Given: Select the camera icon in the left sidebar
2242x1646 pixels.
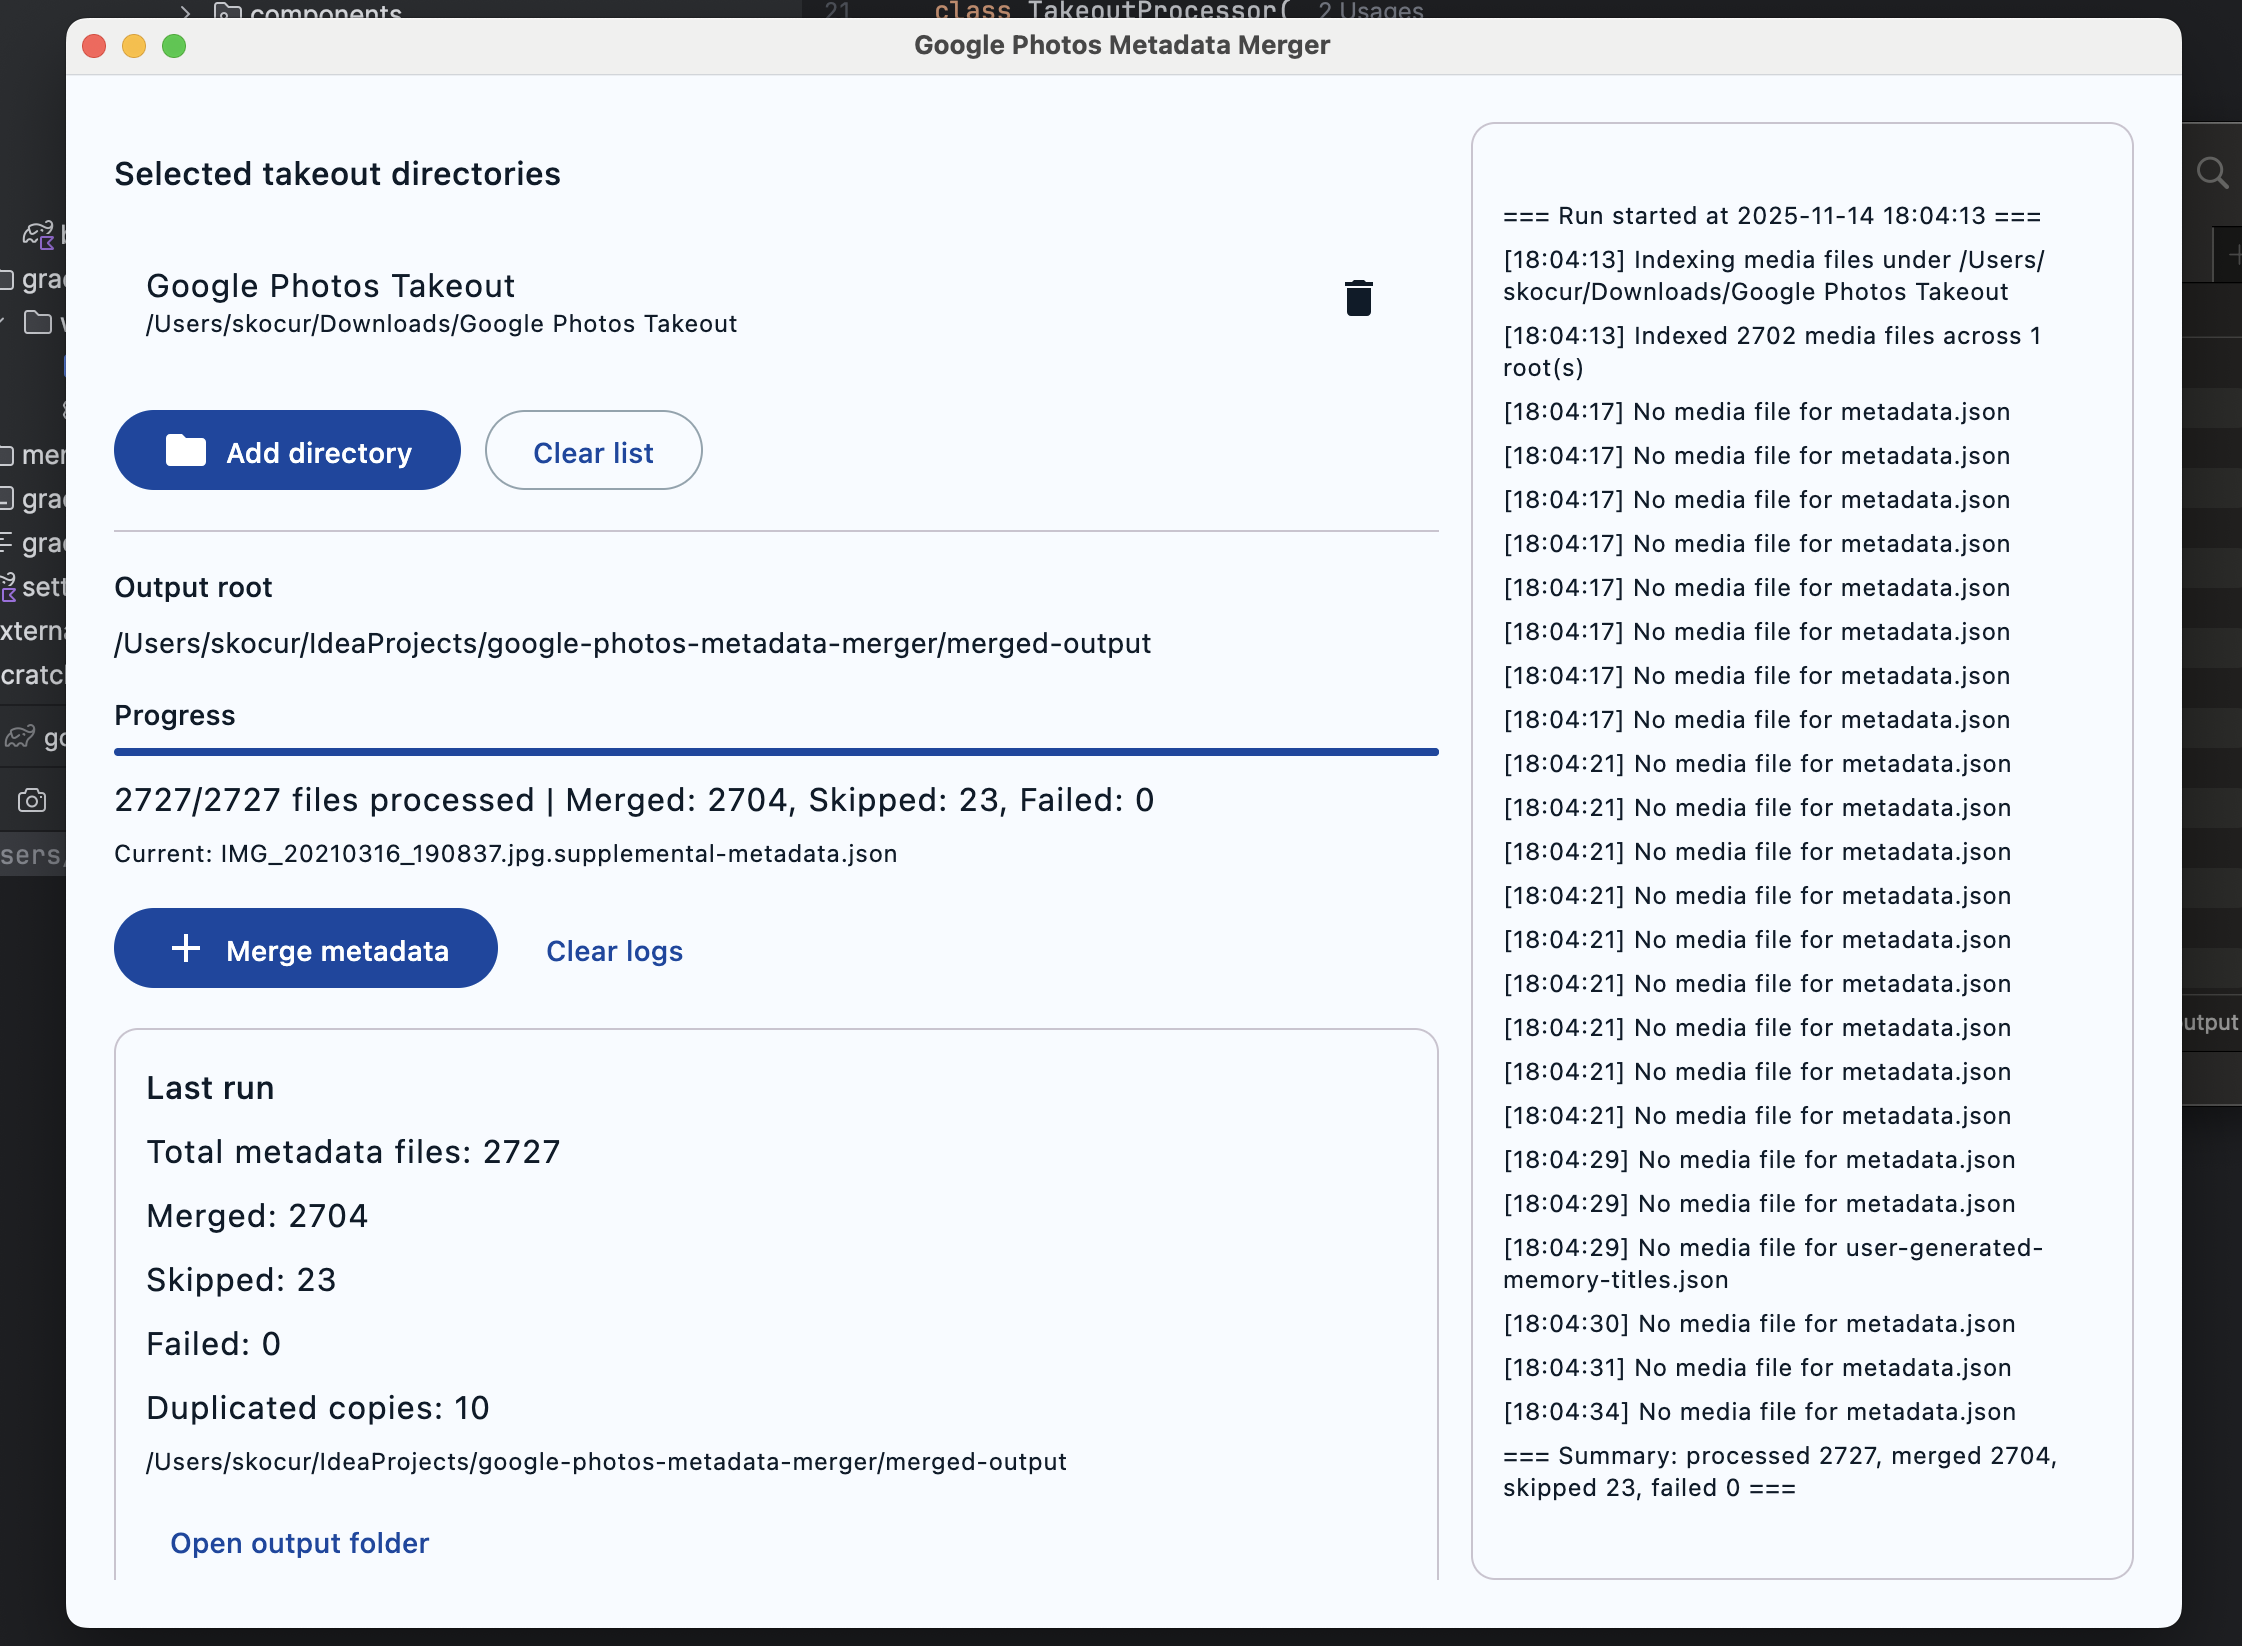Looking at the screenshot, I should pos(33,799).
